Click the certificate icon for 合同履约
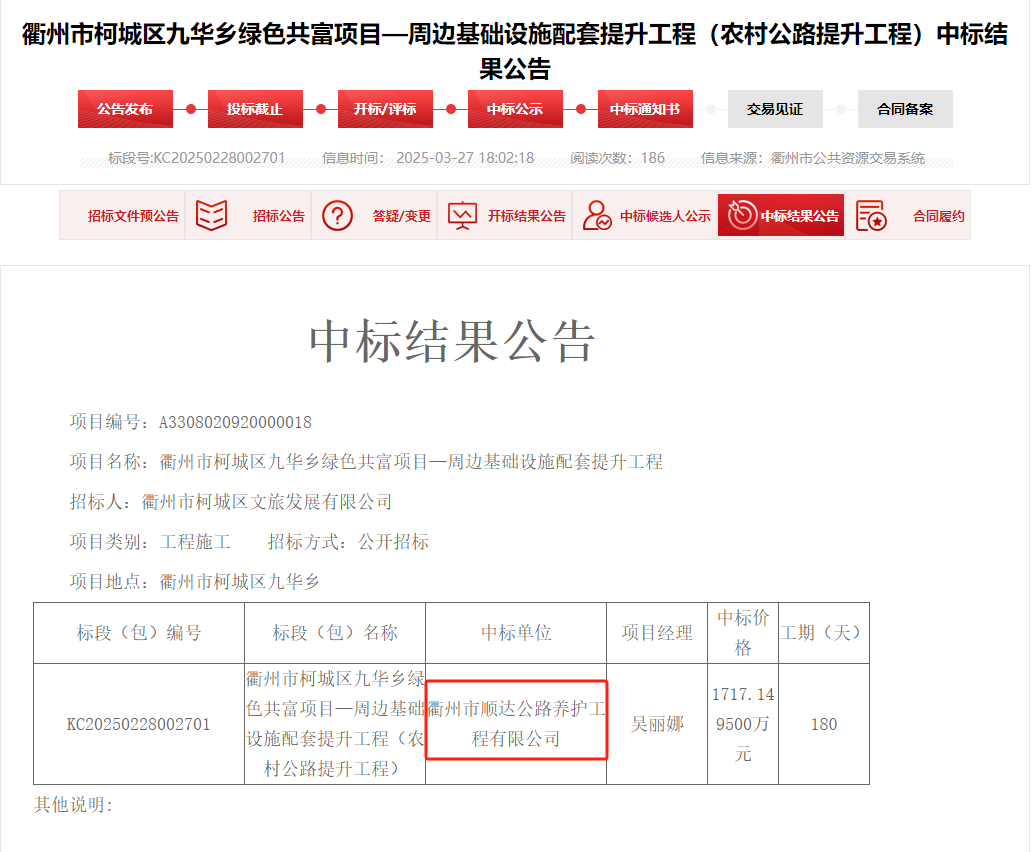 tap(871, 216)
